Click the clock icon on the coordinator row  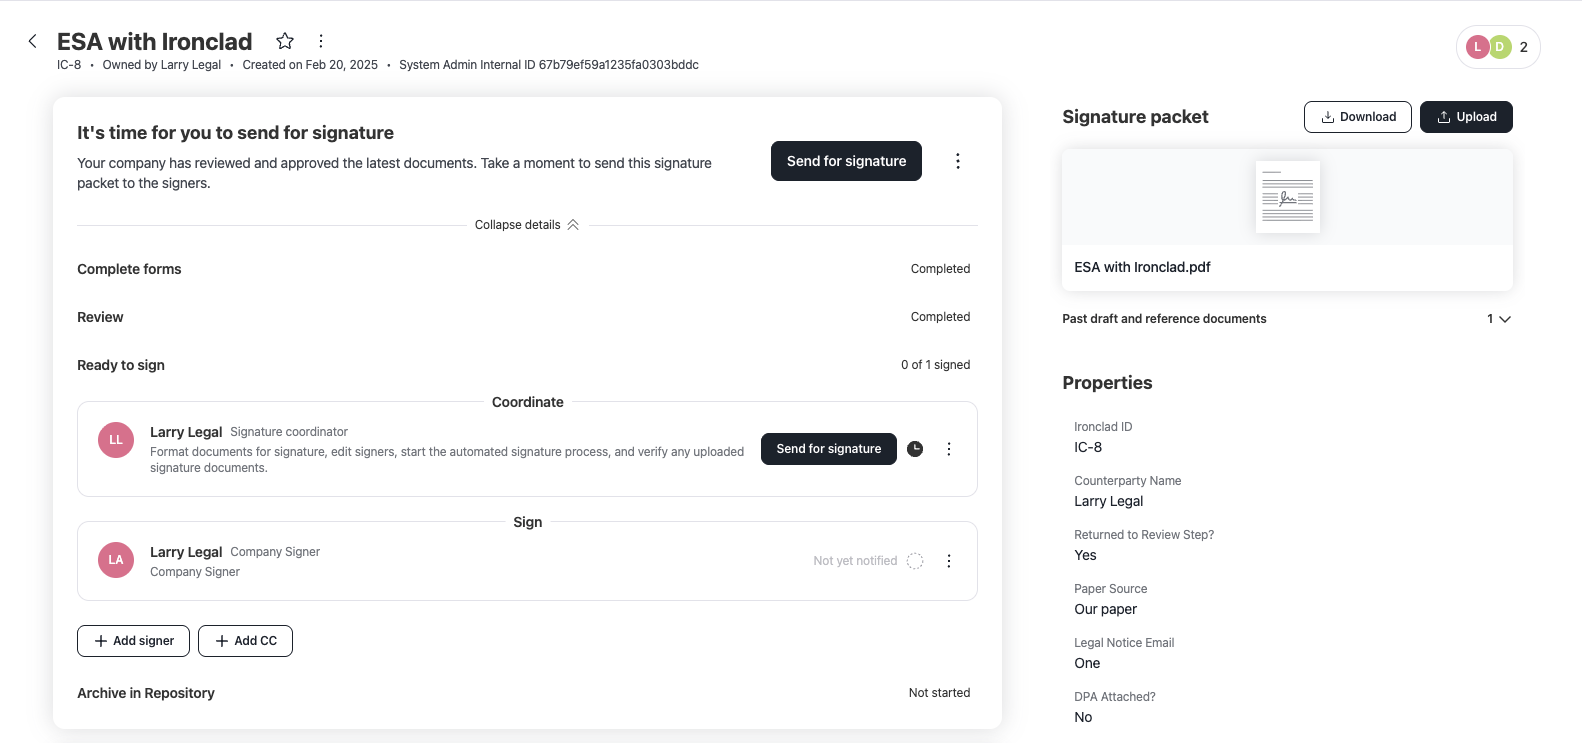[x=914, y=449]
